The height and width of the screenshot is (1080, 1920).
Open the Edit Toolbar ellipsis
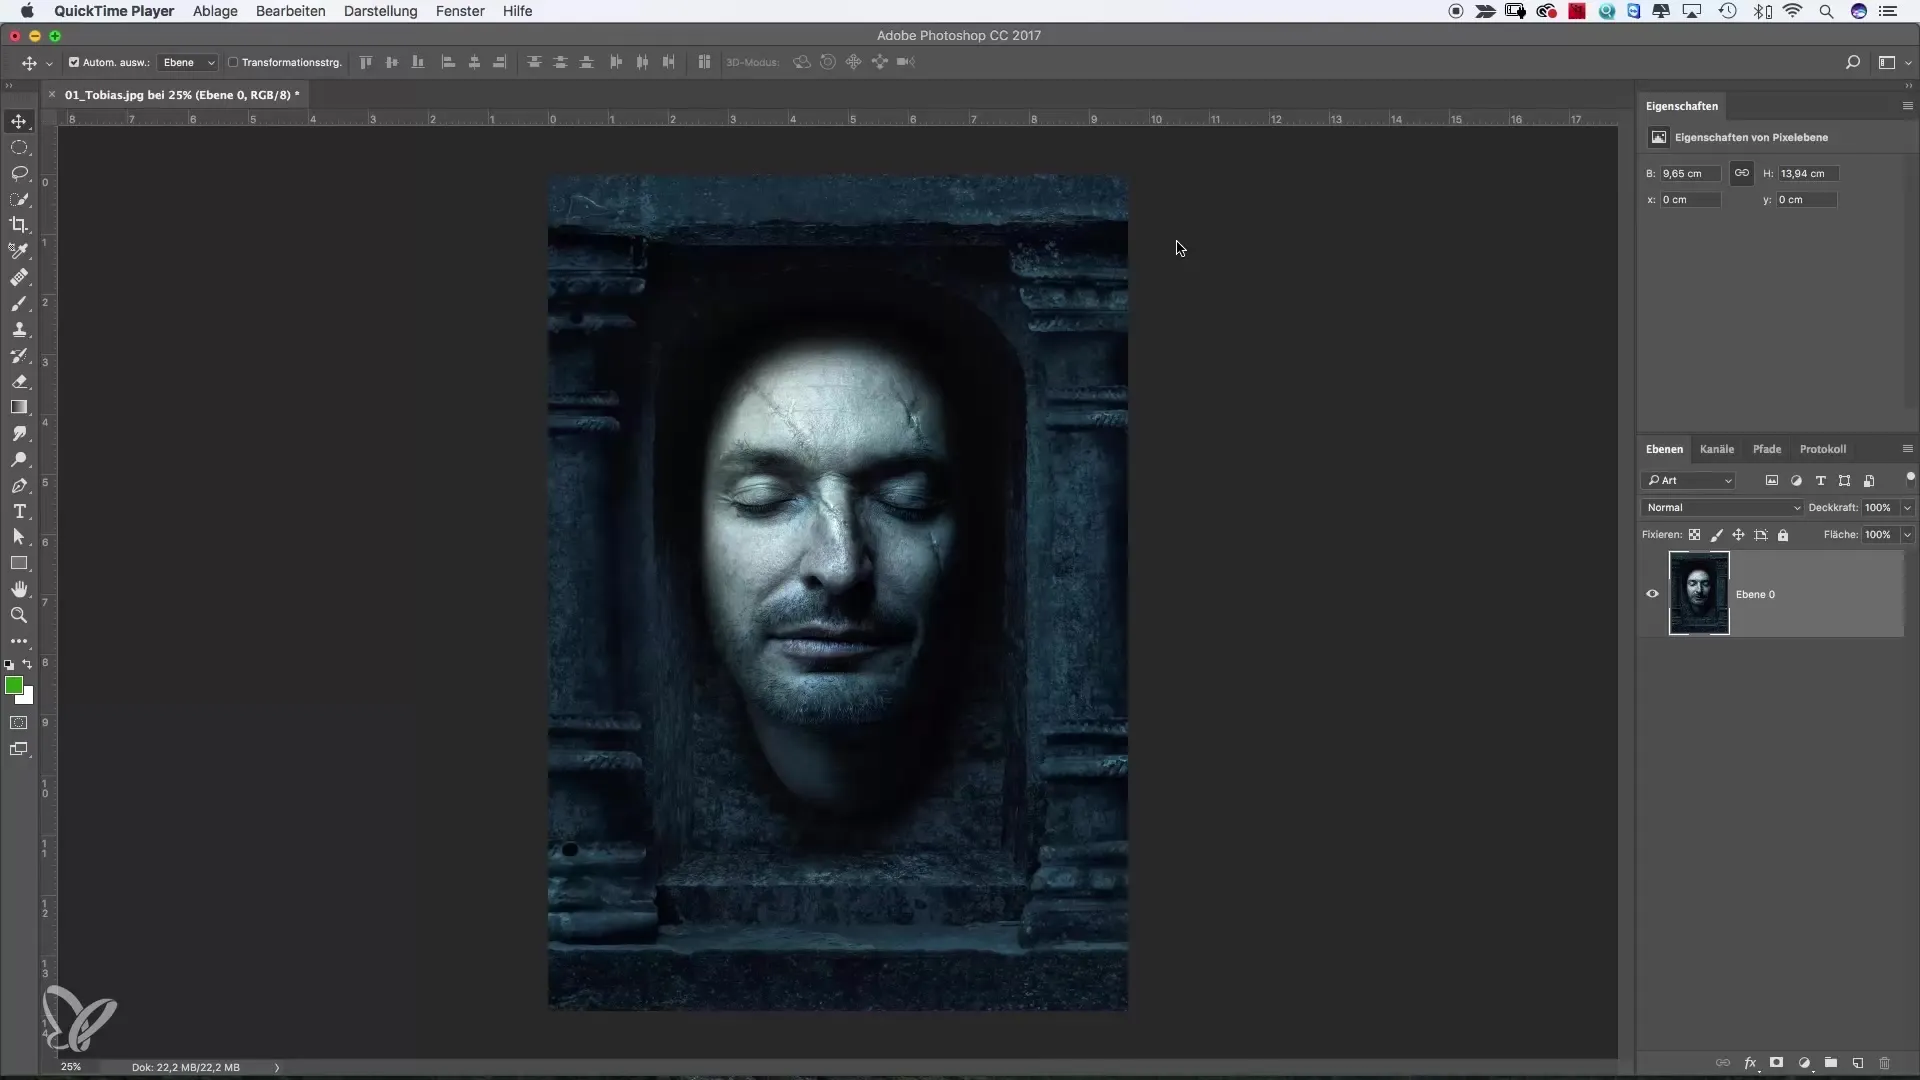19,641
